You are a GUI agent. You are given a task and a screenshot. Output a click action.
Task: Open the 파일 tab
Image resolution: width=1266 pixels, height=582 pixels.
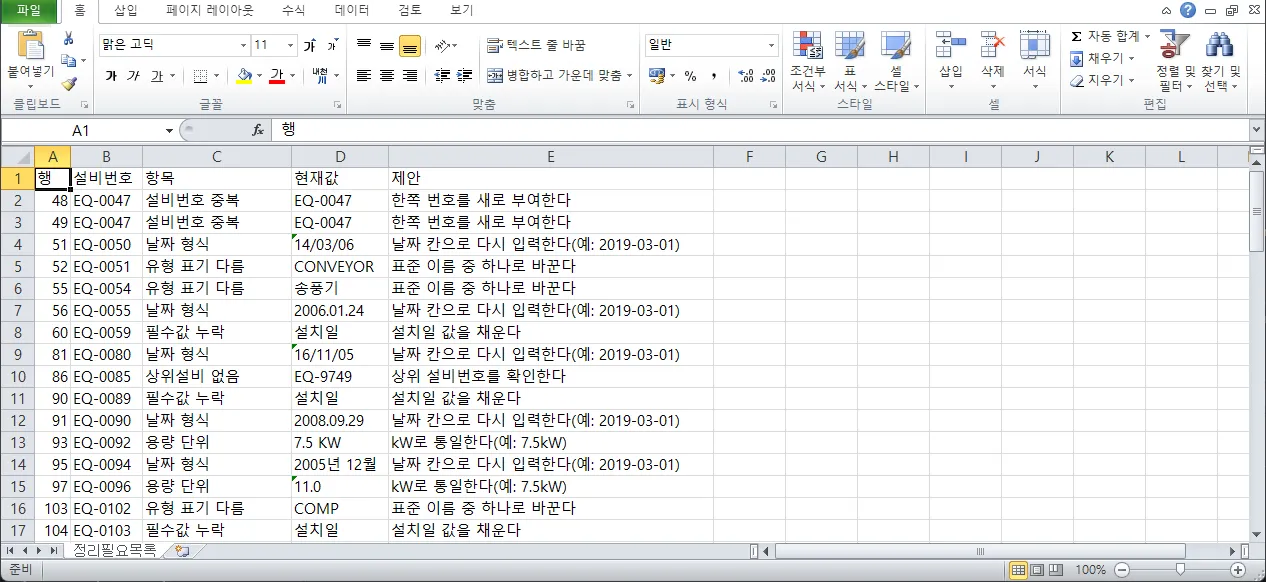pos(29,10)
